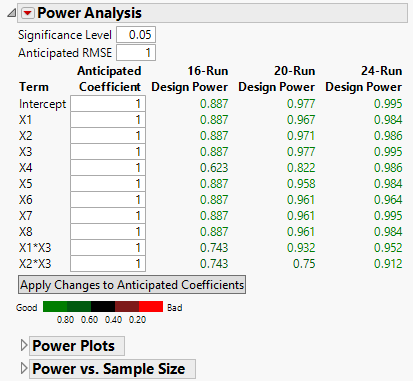
Task: Click X6 24-run power value 0.964
Action: 388,200
